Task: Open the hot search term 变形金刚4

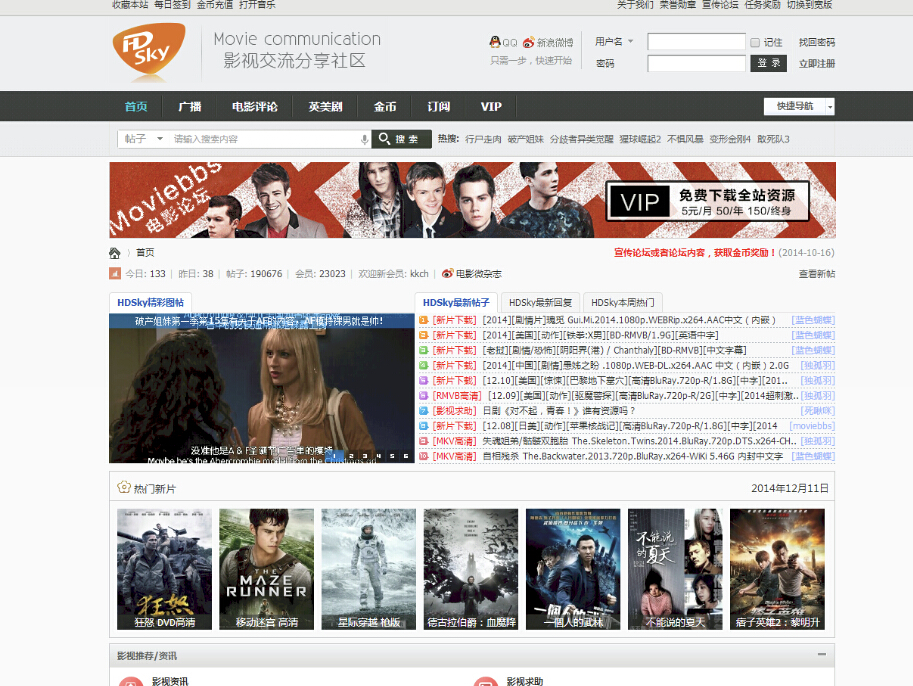Action: pyautogui.click(x=730, y=139)
